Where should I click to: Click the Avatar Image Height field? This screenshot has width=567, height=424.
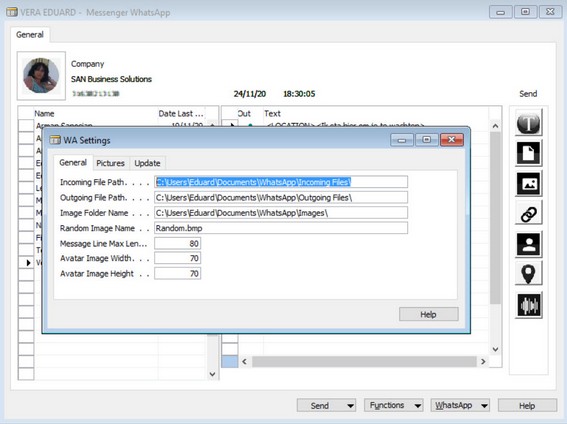178,273
